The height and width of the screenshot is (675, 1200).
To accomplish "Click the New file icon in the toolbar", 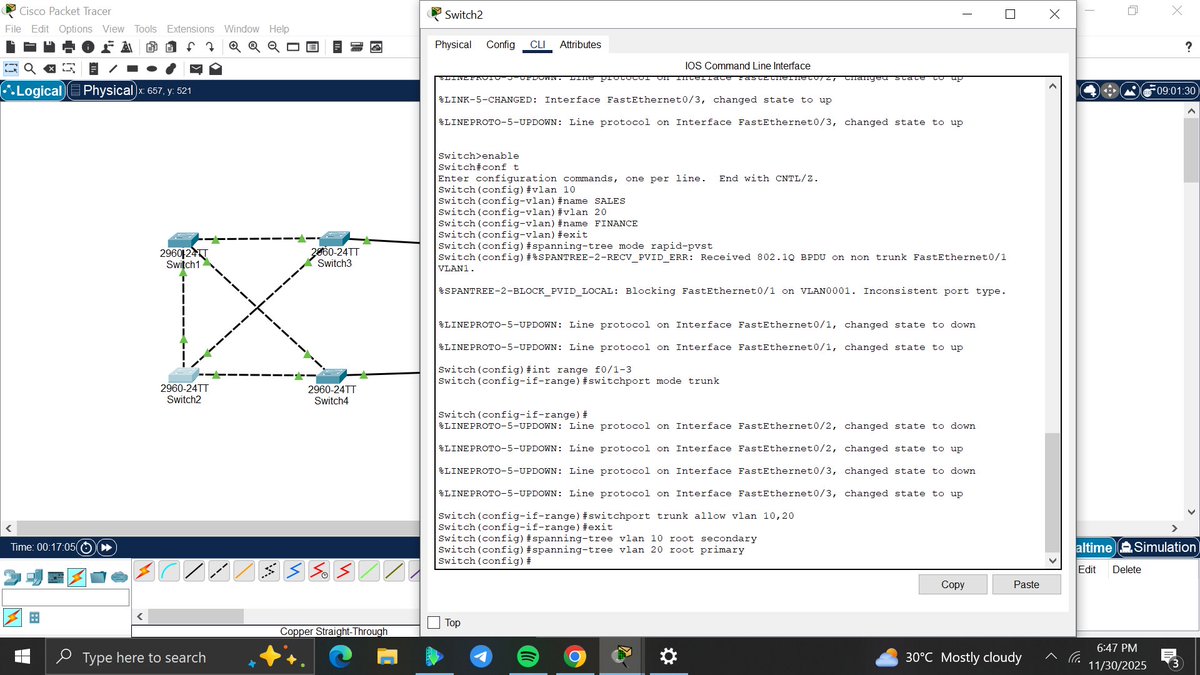I will coord(10,47).
